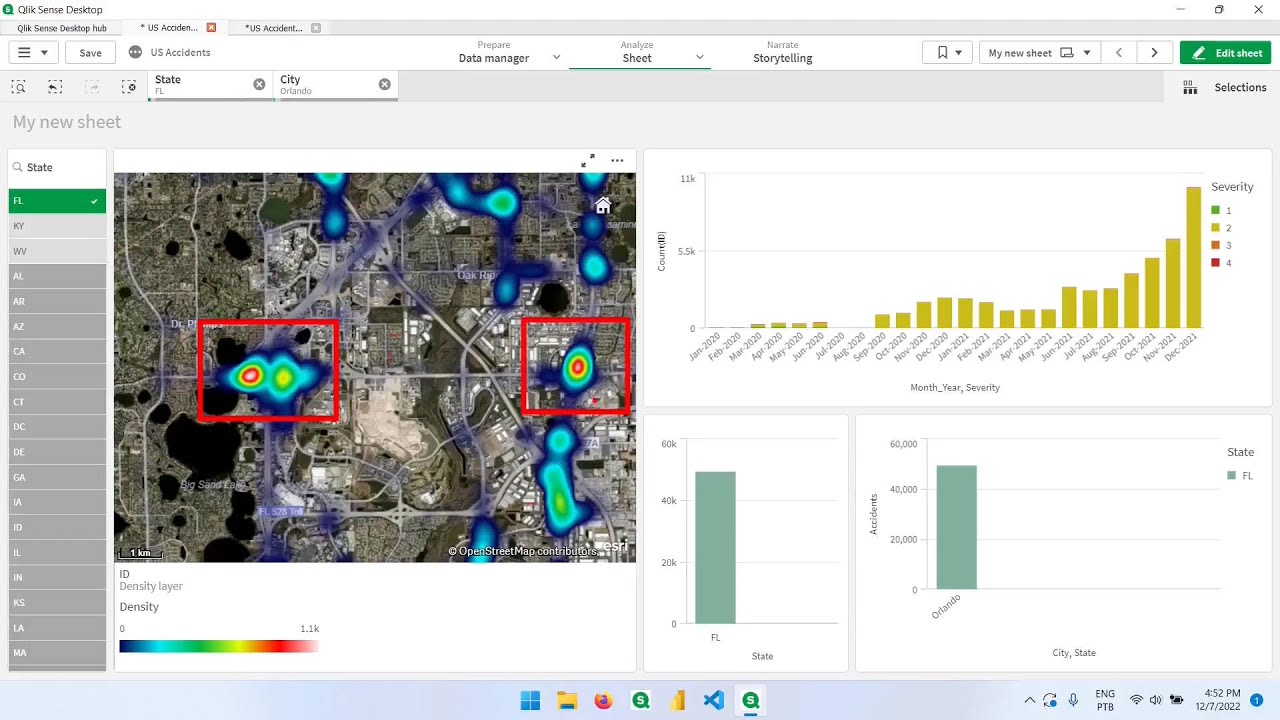Screen dimensions: 1280x720
Task: Click the FL bar in State chart
Action: (715, 548)
